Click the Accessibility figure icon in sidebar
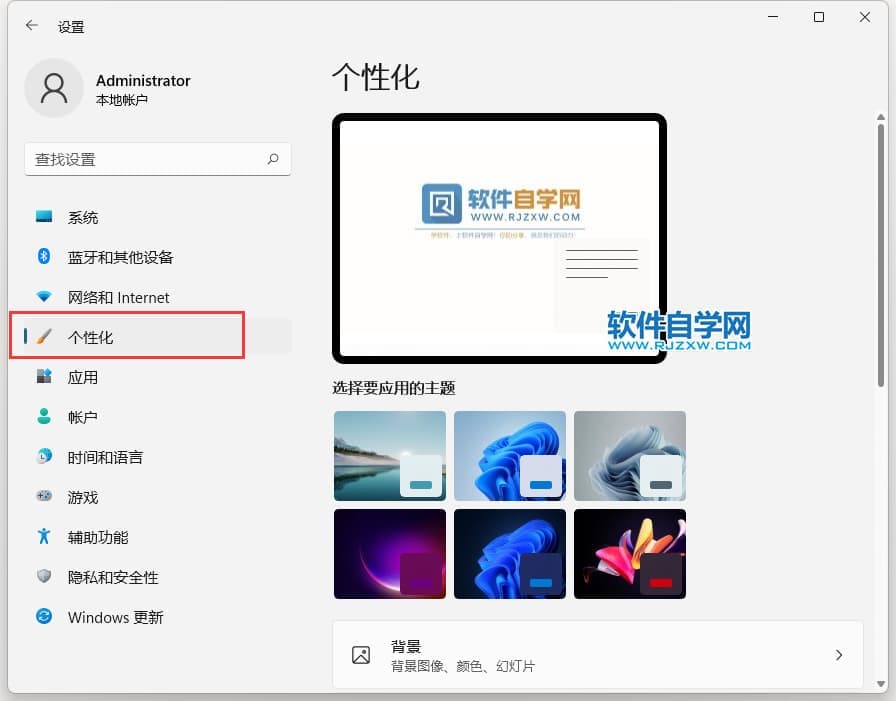This screenshot has height=701, width=896. [x=44, y=537]
